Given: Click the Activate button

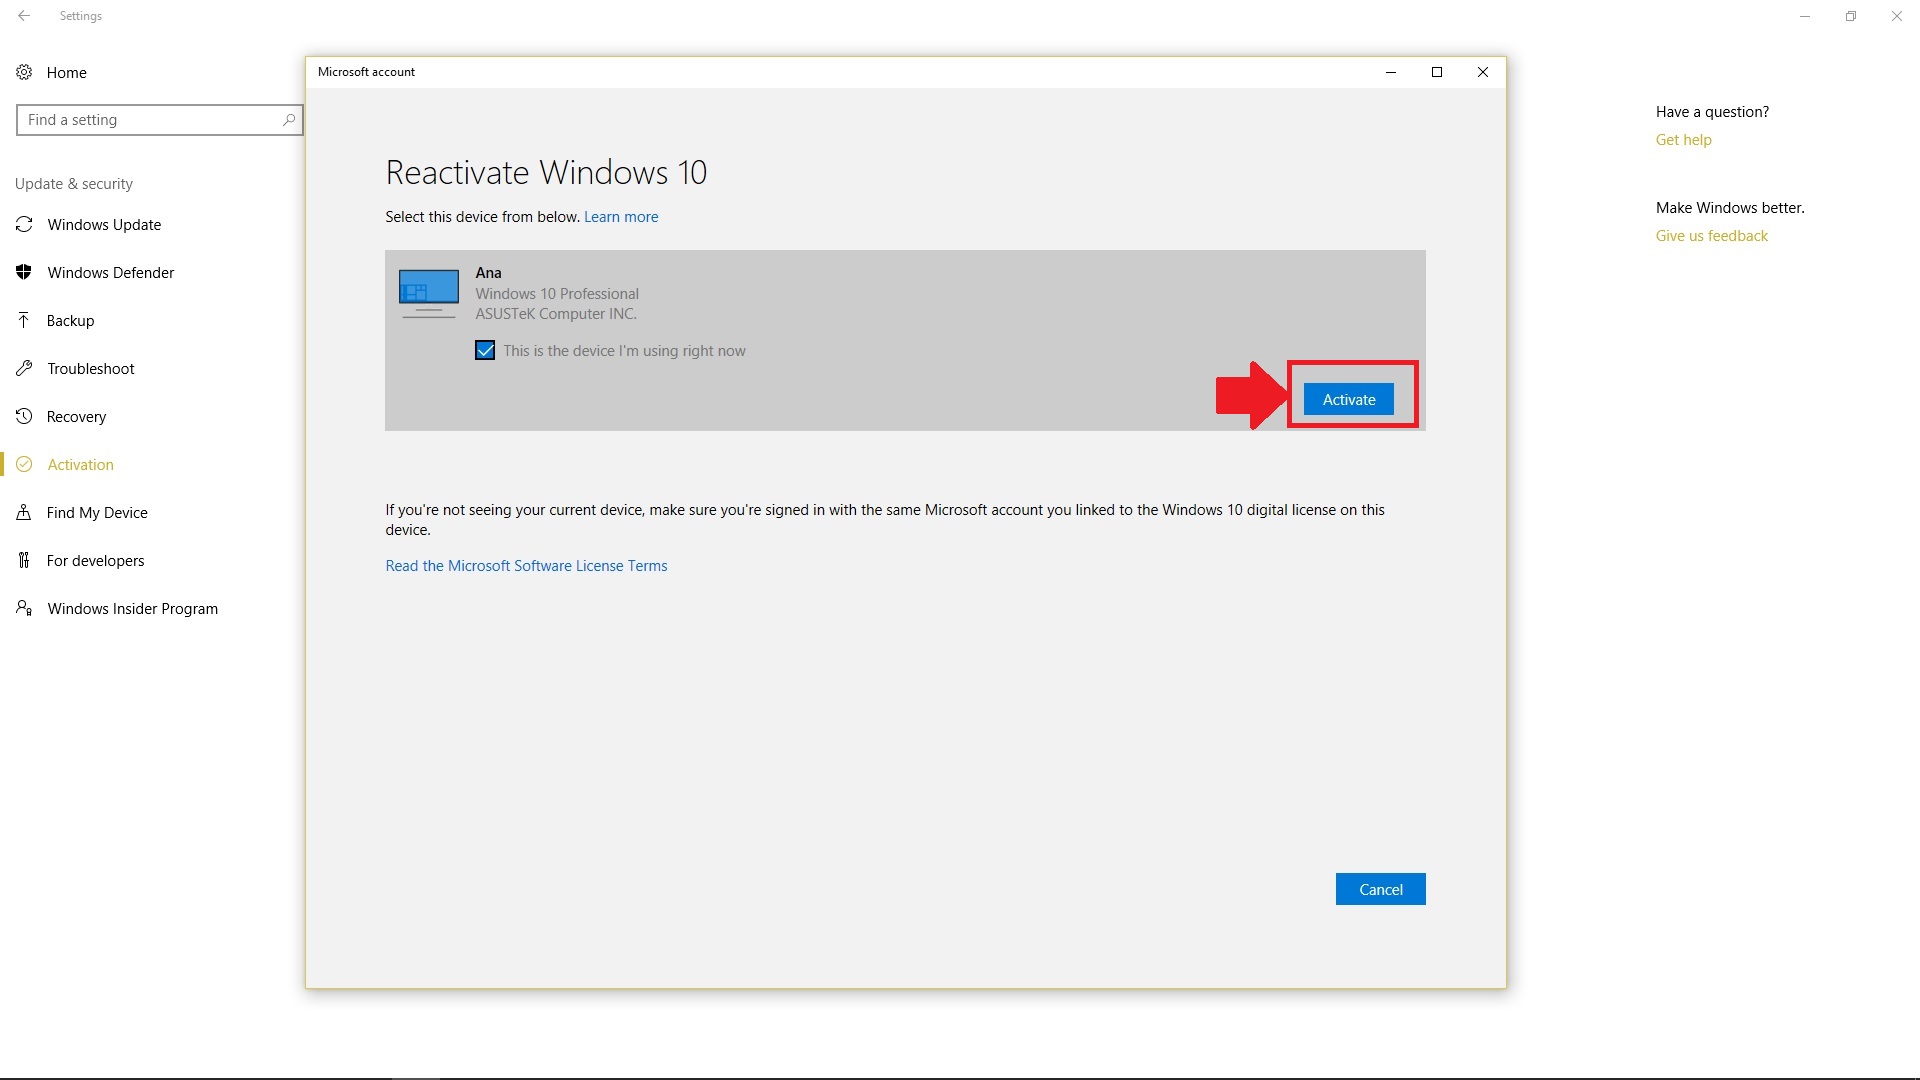Looking at the screenshot, I should click(x=1349, y=399).
